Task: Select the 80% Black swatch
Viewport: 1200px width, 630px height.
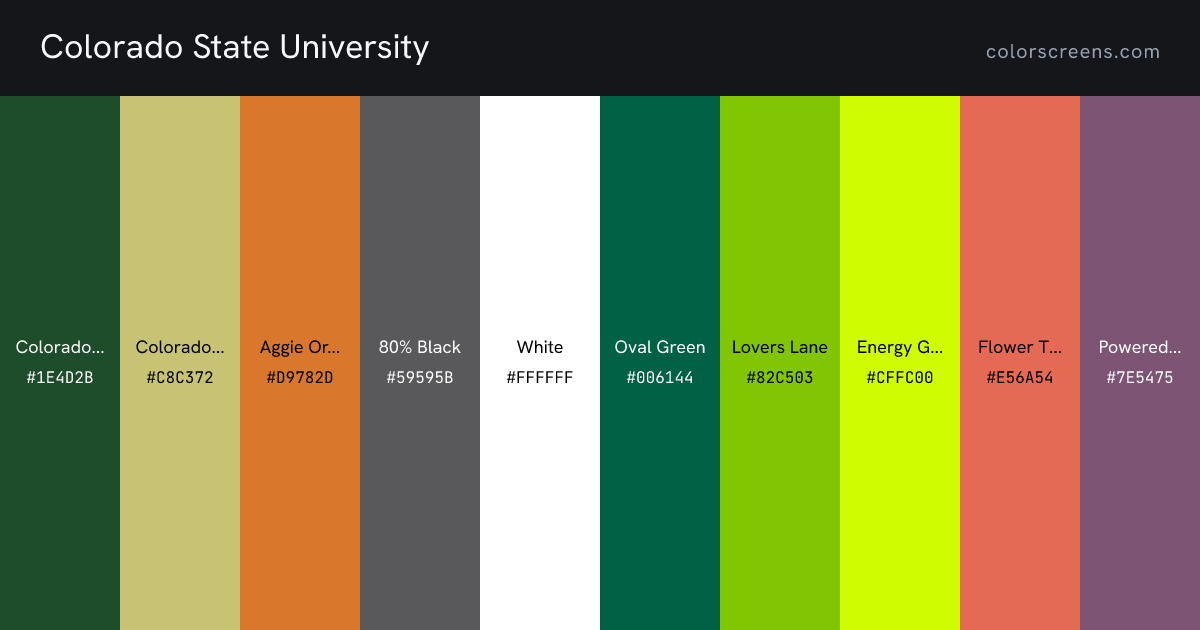Action: (420, 363)
